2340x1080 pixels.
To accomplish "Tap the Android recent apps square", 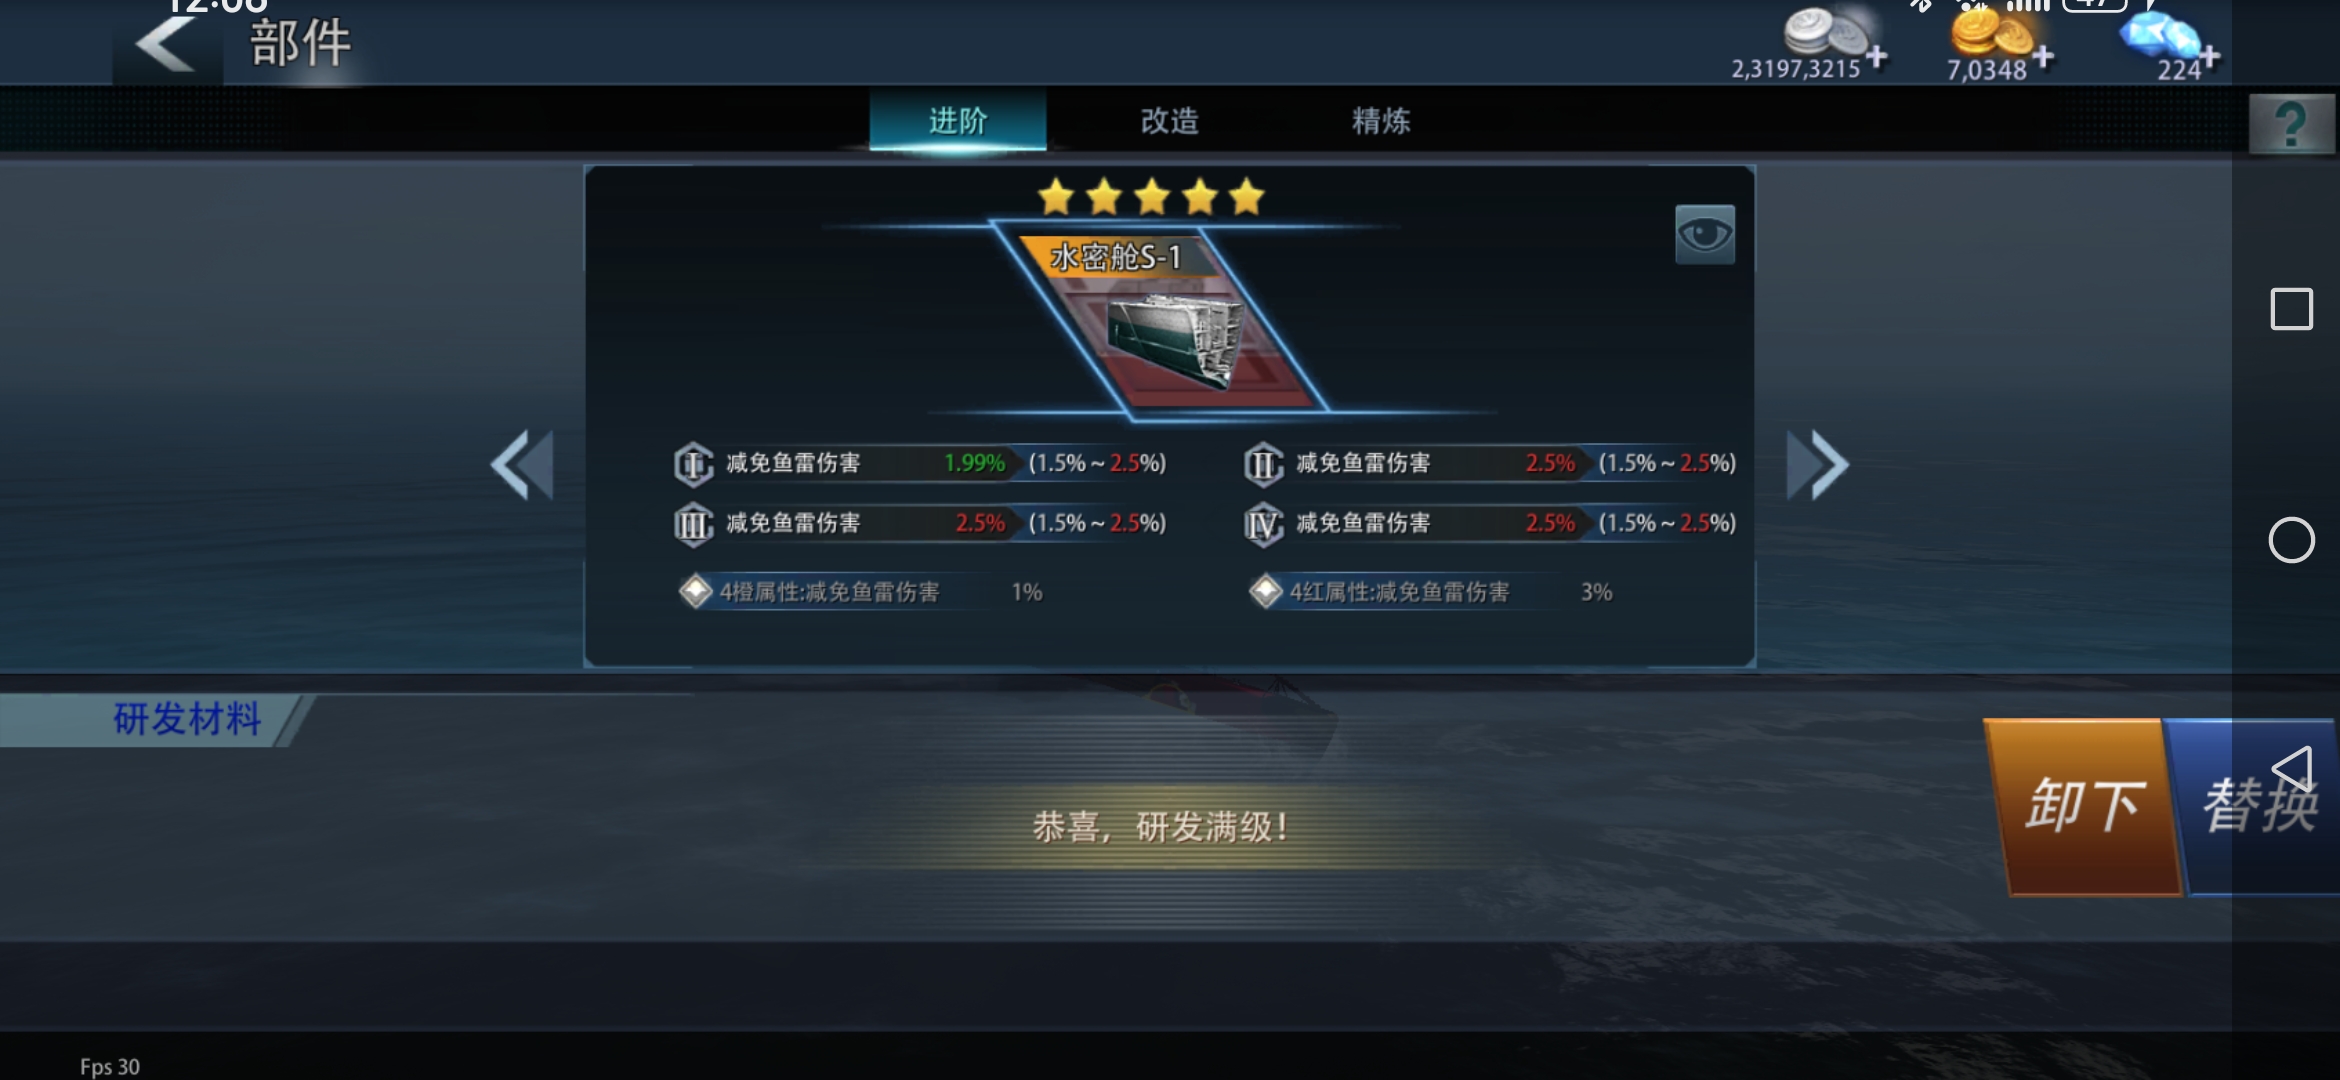I will tap(2291, 308).
